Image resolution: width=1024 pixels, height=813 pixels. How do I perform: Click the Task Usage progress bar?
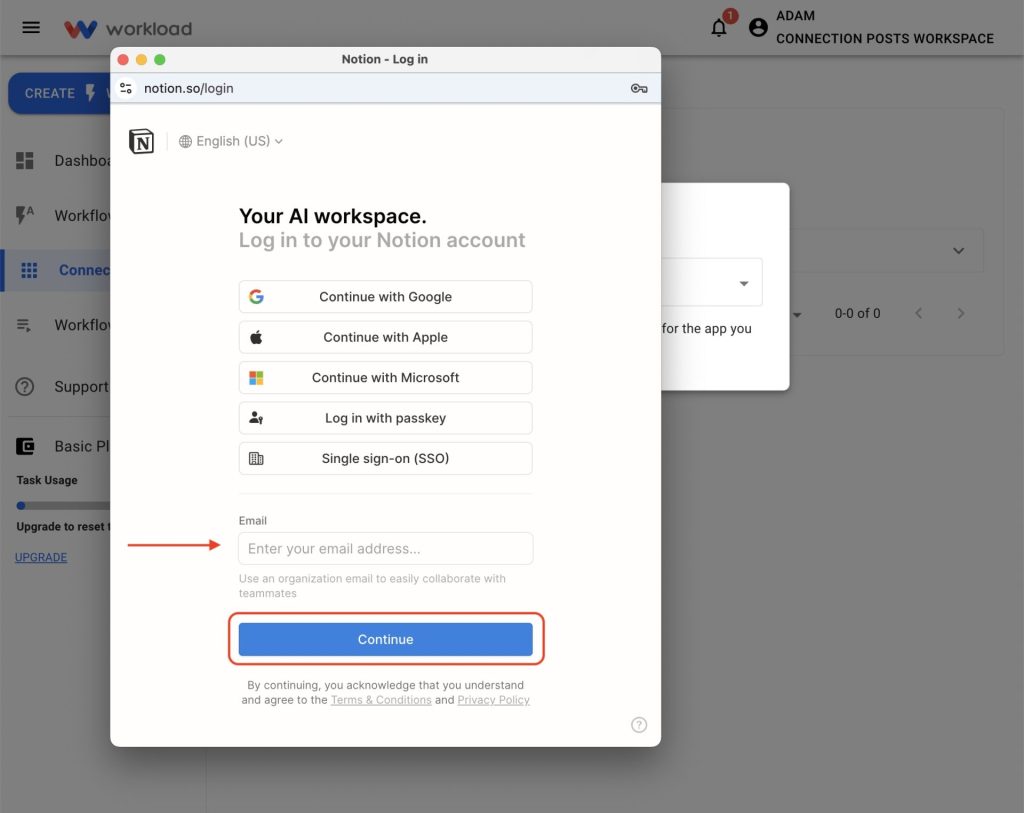coord(63,505)
